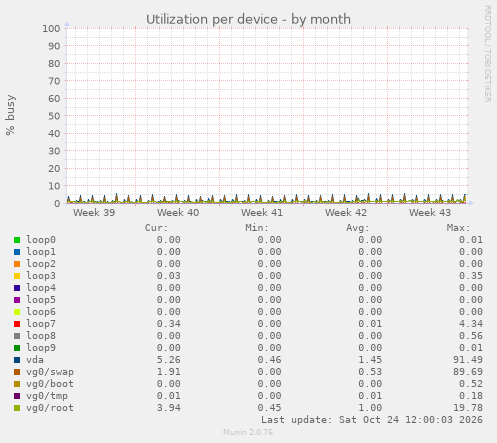Click the loop6 lime color swatch
The height and width of the screenshot is (443, 497).
click(17, 312)
